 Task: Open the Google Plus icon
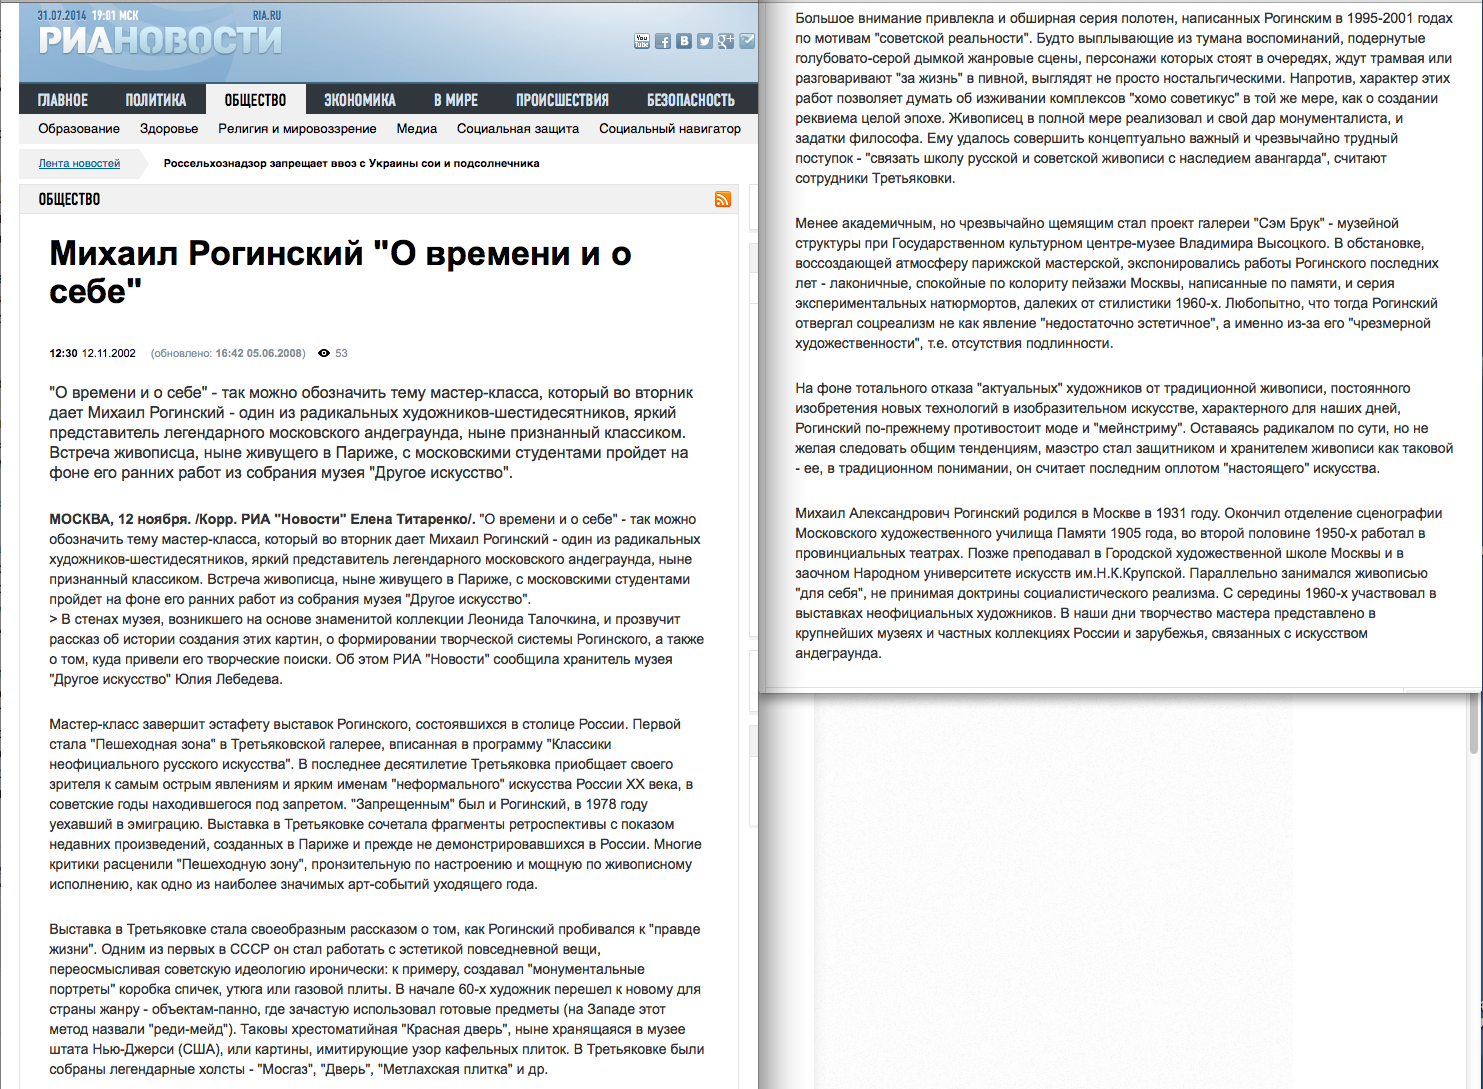(726, 41)
